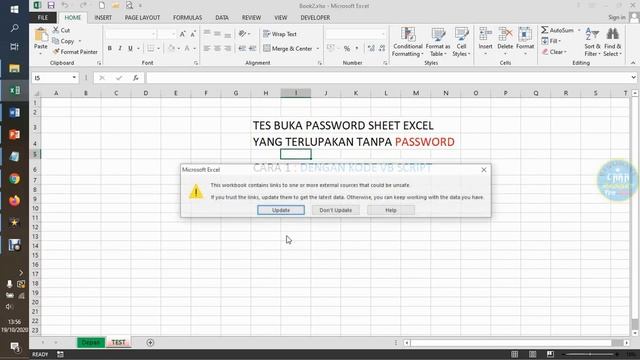The width and height of the screenshot is (640, 360).
Task: Select the TEST sheet tab
Action: (x=118, y=342)
